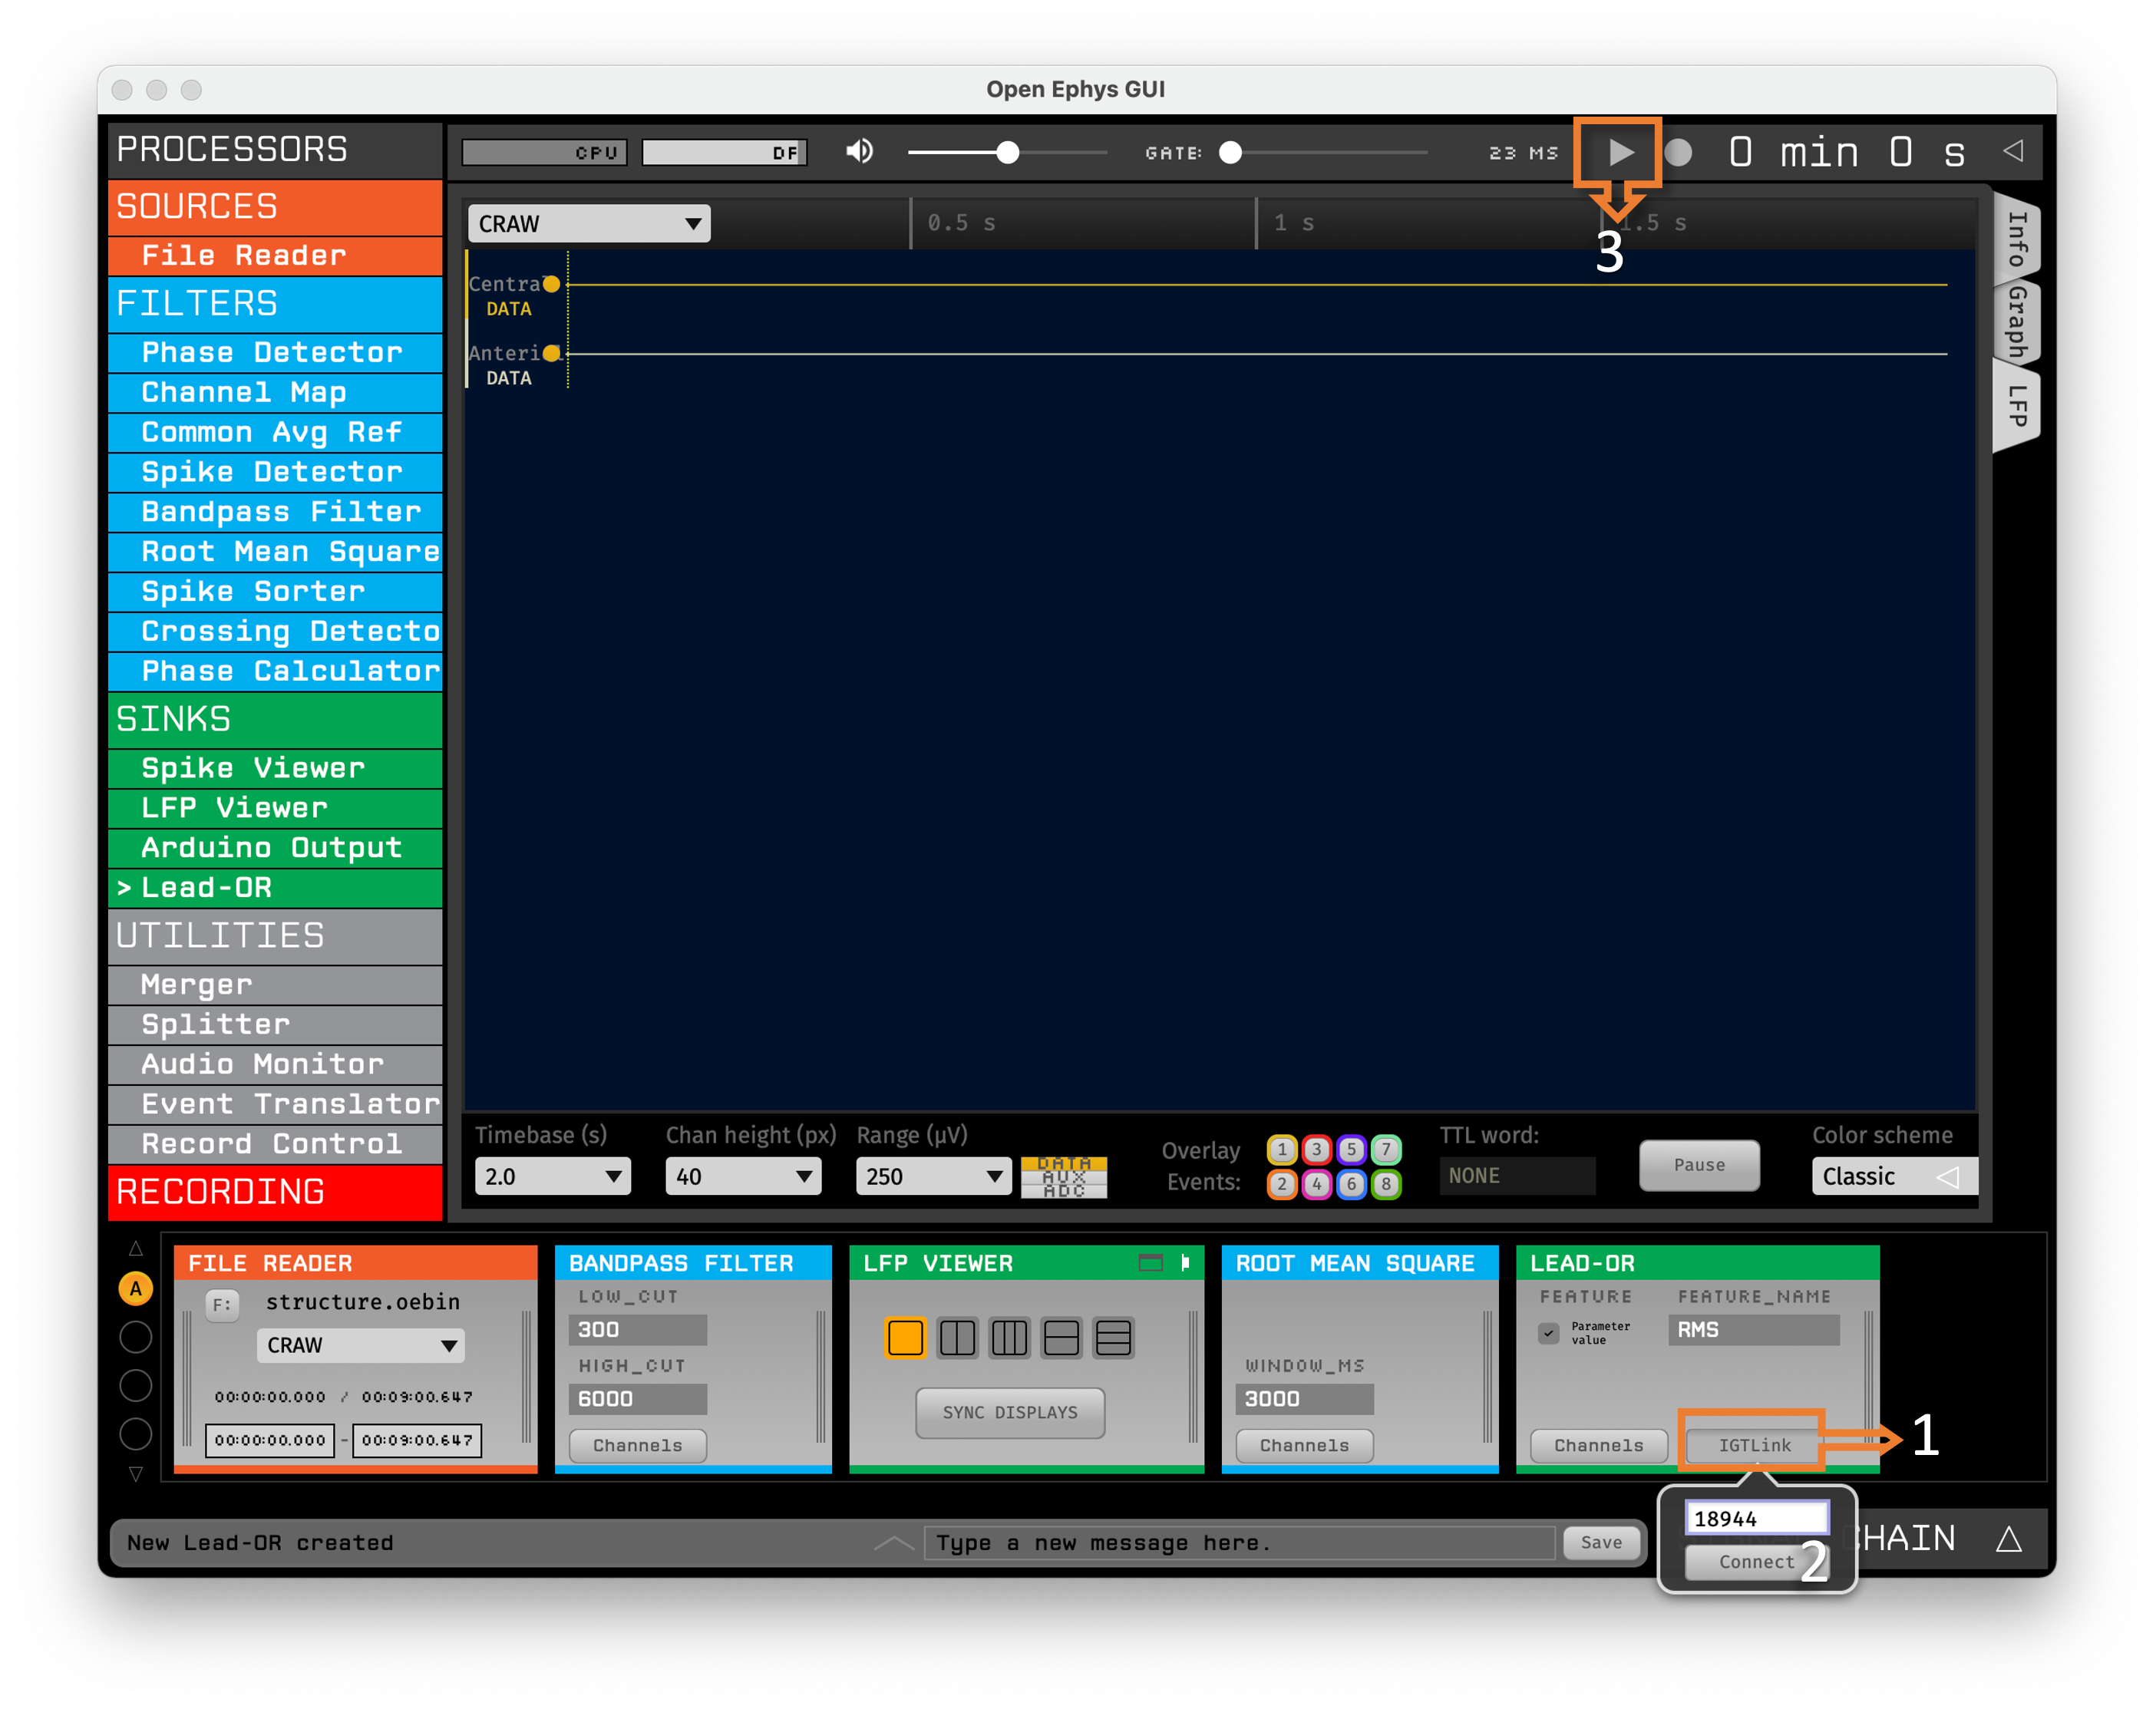Open the CRAW stream dropdown in File Reader

[360, 1345]
